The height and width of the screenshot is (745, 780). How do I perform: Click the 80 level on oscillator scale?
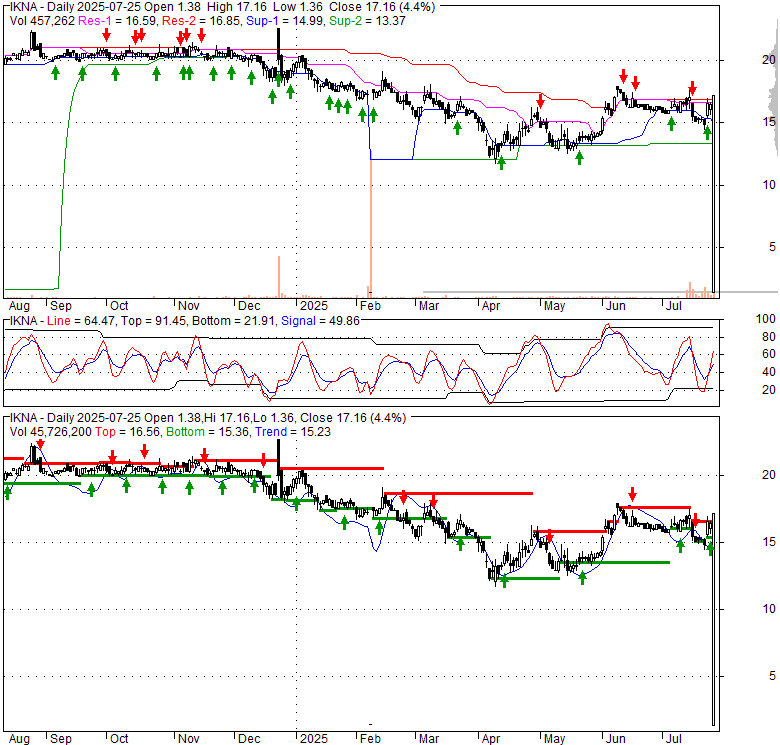766,335
